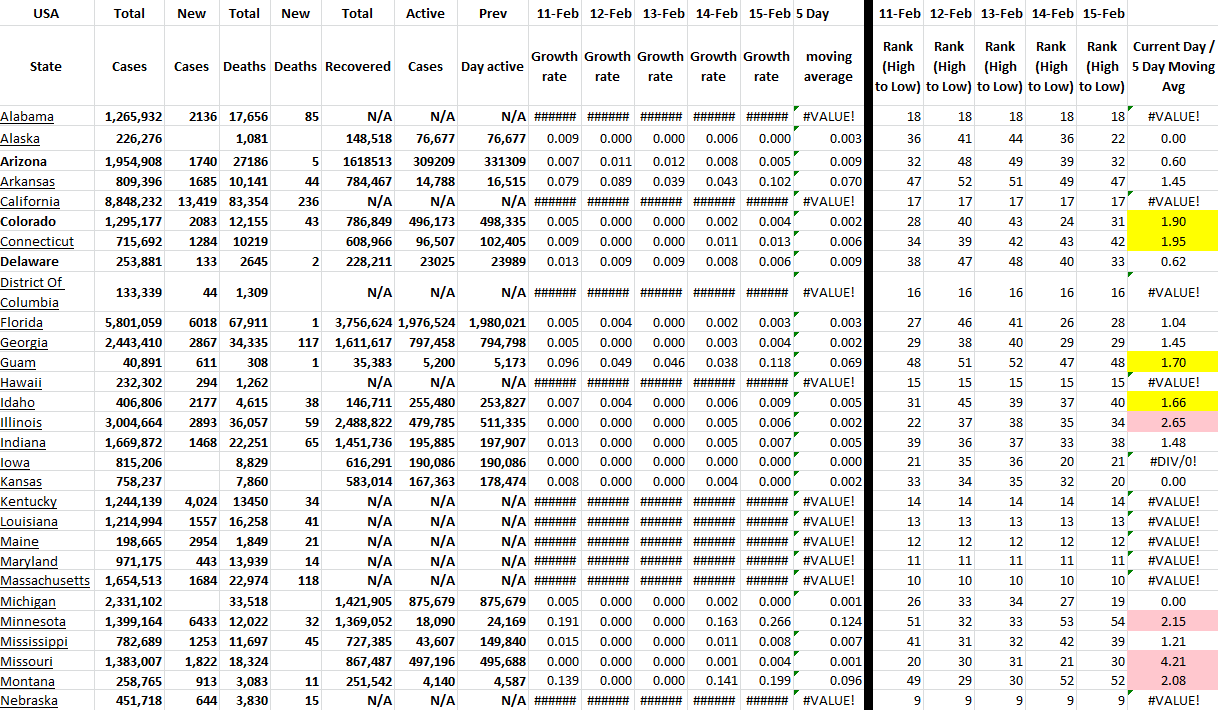Viewport: 1218px width, 710px height.
Task: Select California's total cases cell 8,848,232
Action: pos(133,202)
